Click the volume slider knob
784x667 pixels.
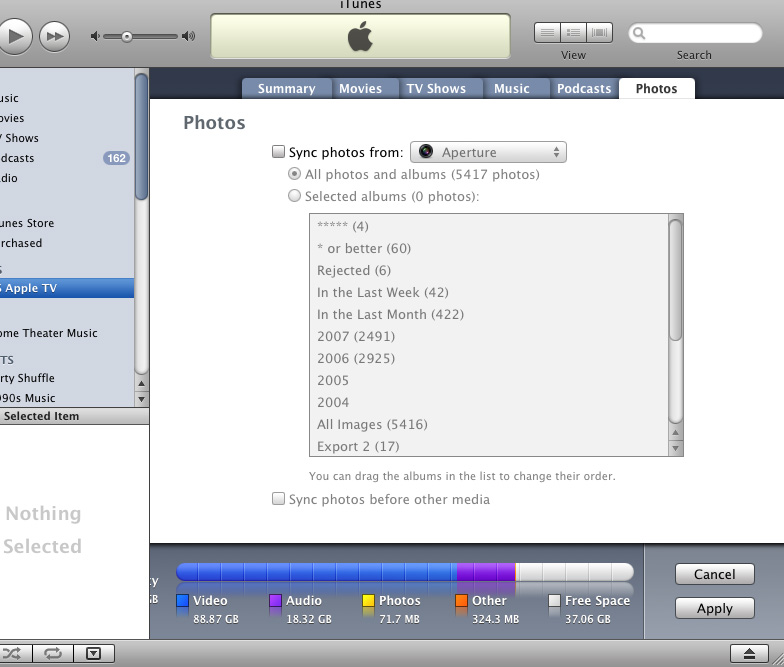click(126, 36)
